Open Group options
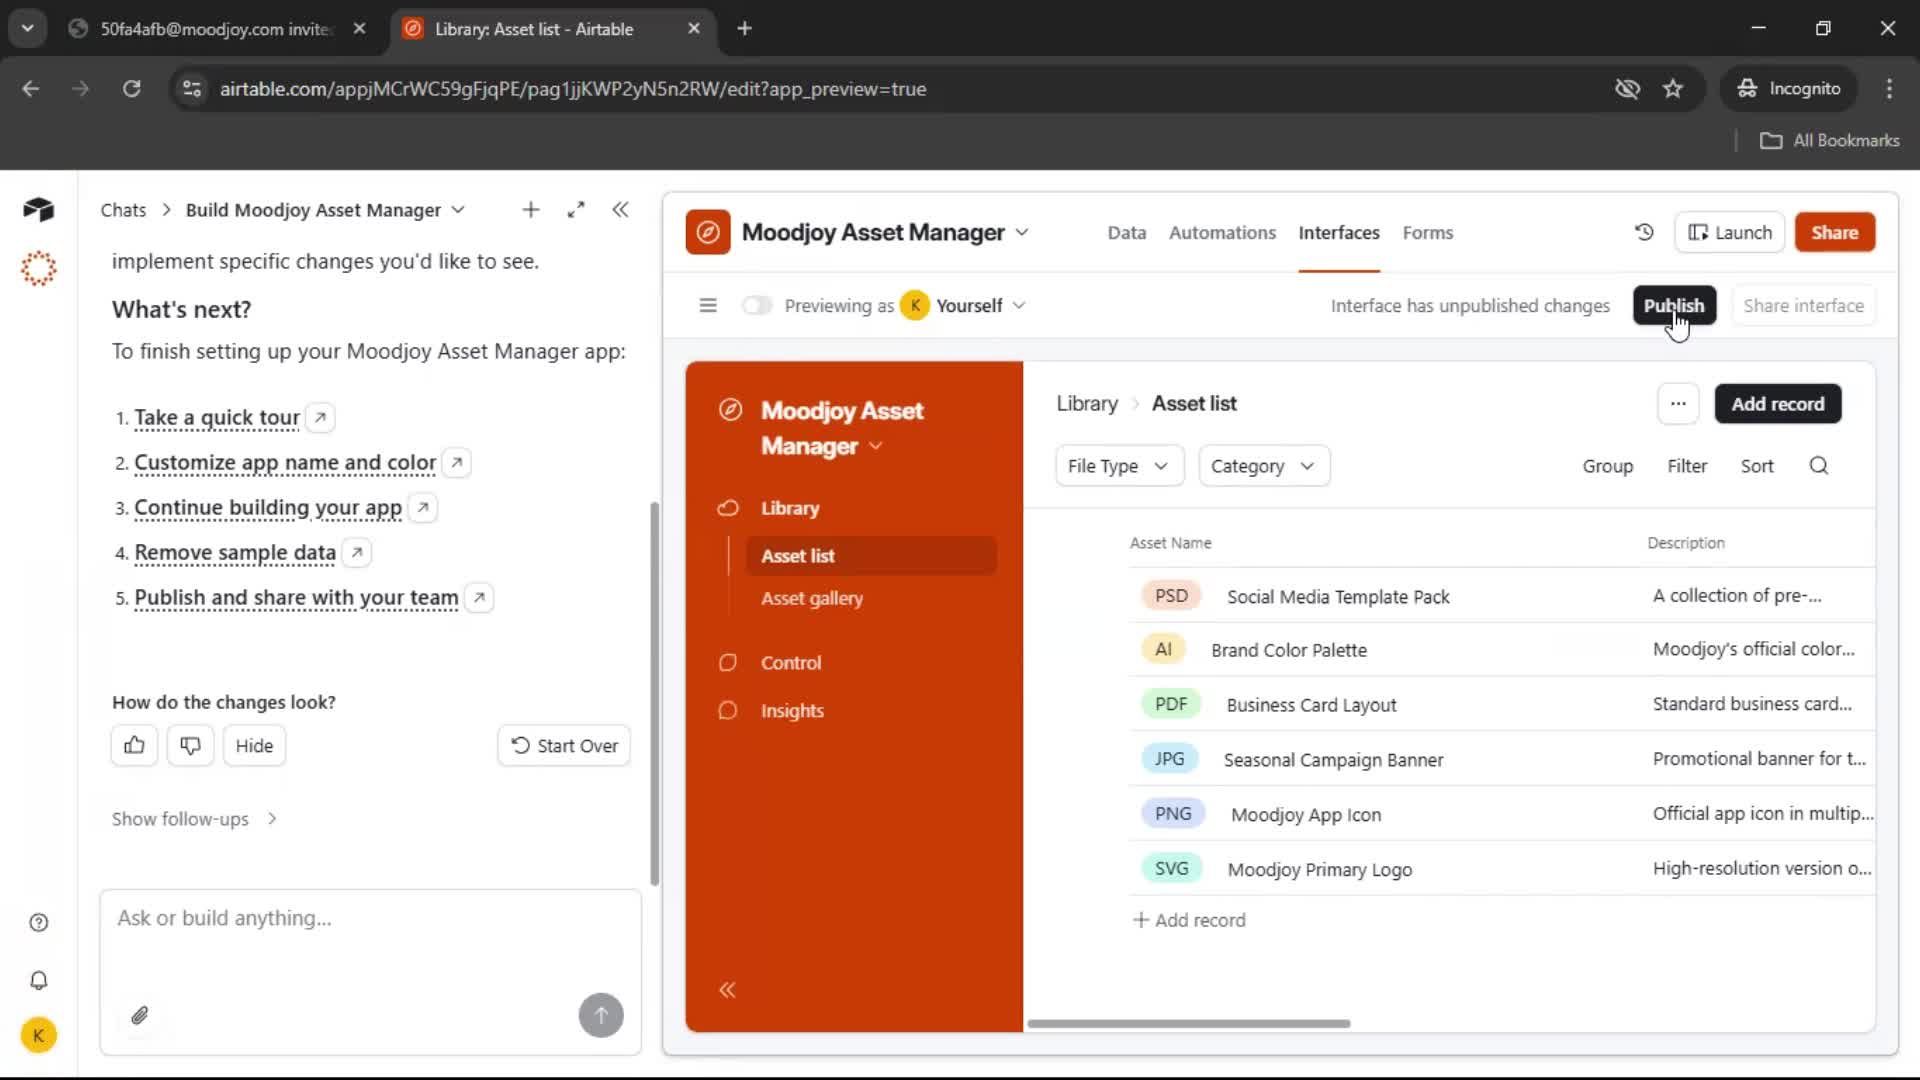Viewport: 1920px width, 1080px height. (1607, 466)
